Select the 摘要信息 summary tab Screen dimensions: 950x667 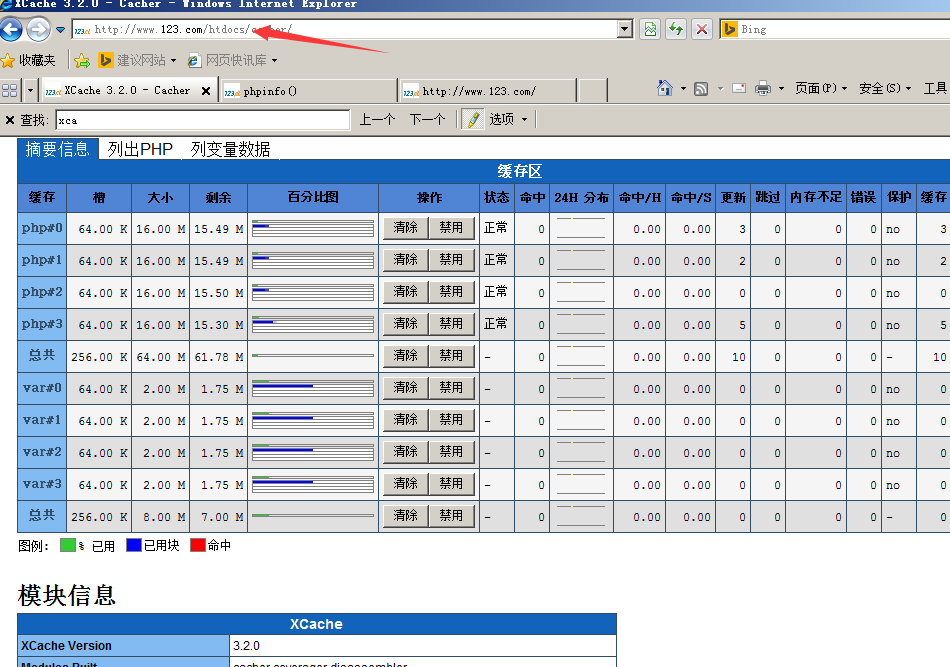click(x=58, y=149)
